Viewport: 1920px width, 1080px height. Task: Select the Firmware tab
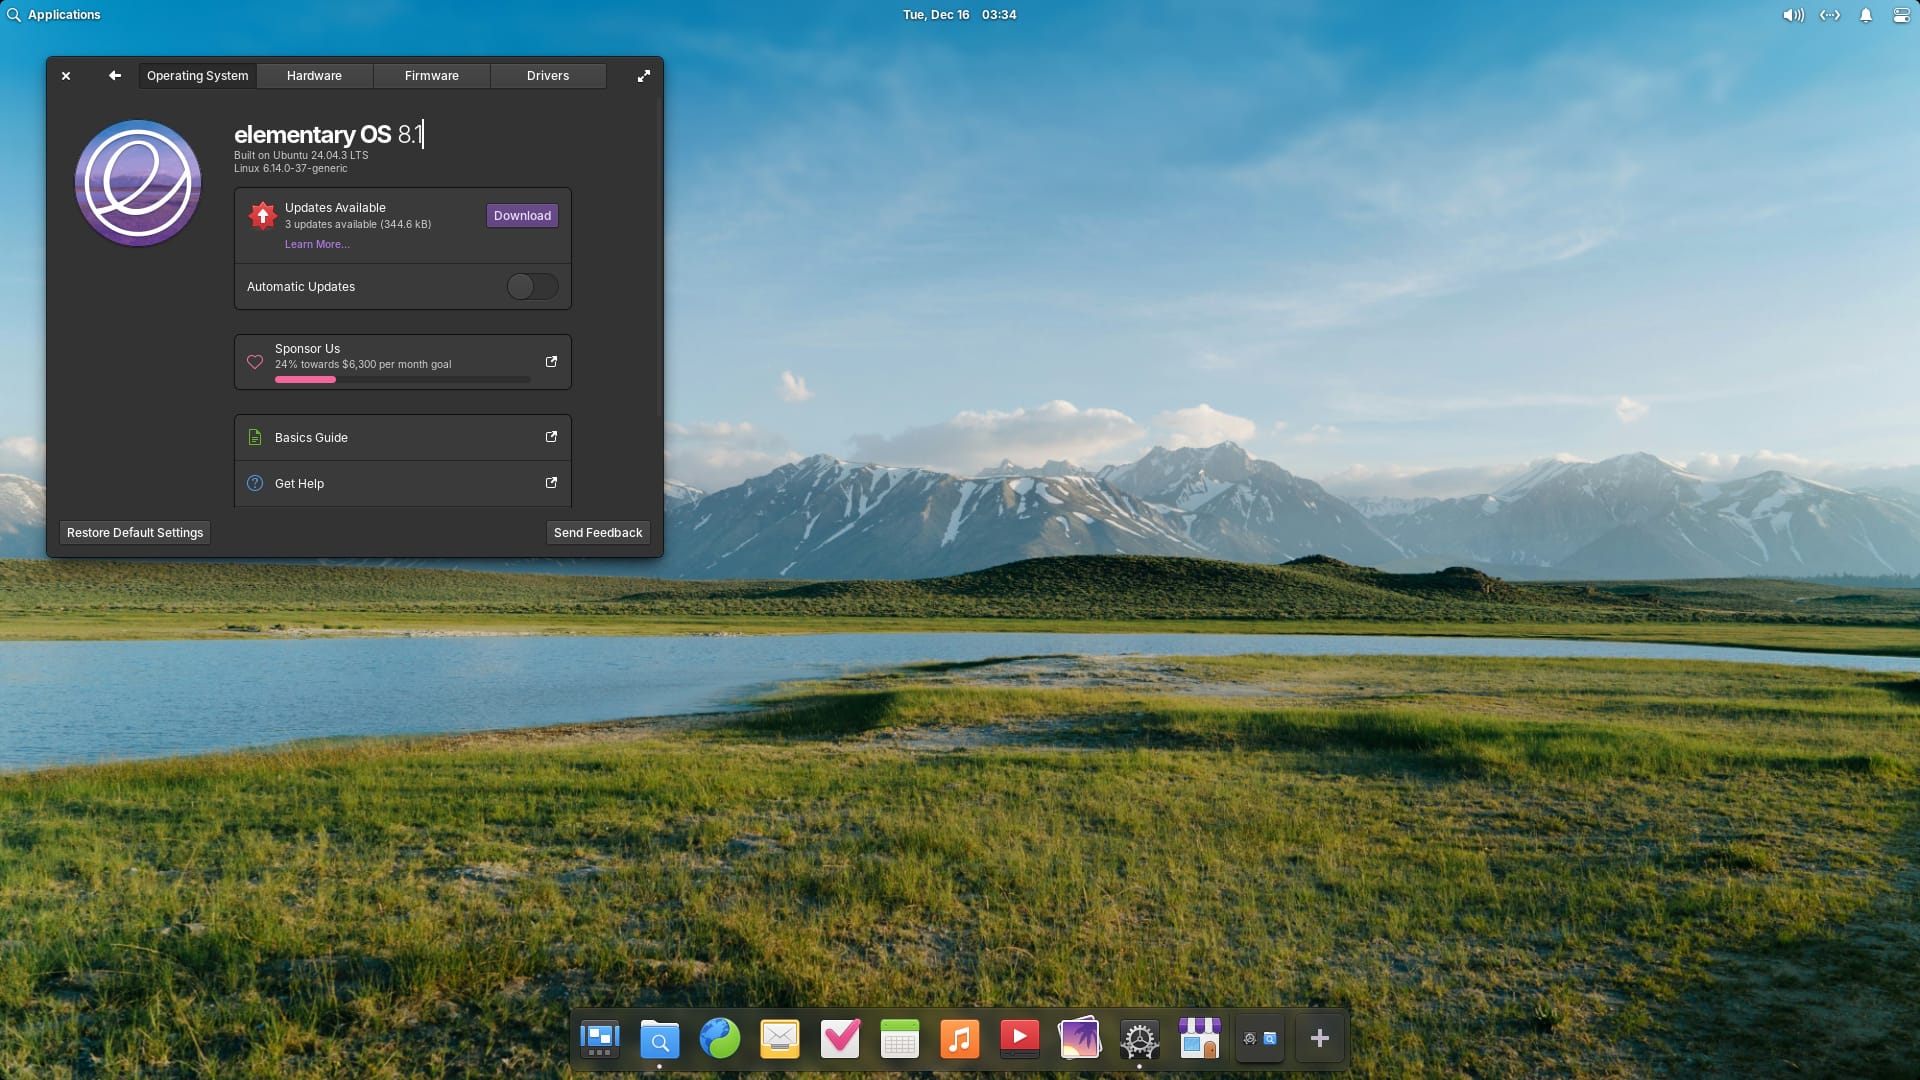(431, 75)
